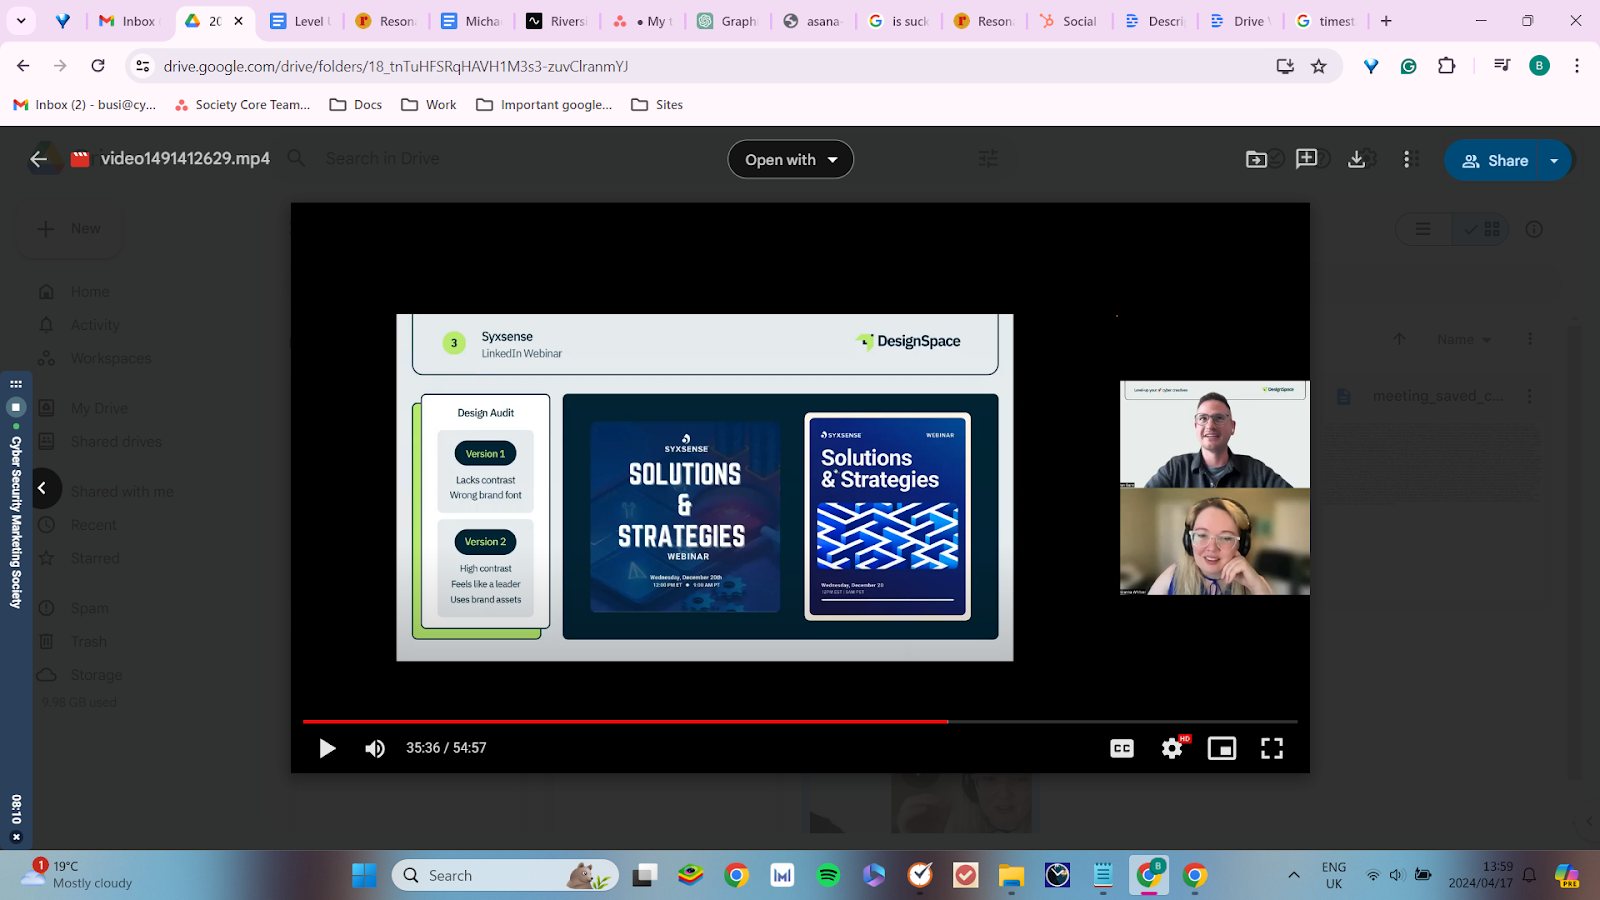Open Chrome profile B avatar
Image resolution: width=1600 pixels, height=900 pixels.
coord(1539,66)
